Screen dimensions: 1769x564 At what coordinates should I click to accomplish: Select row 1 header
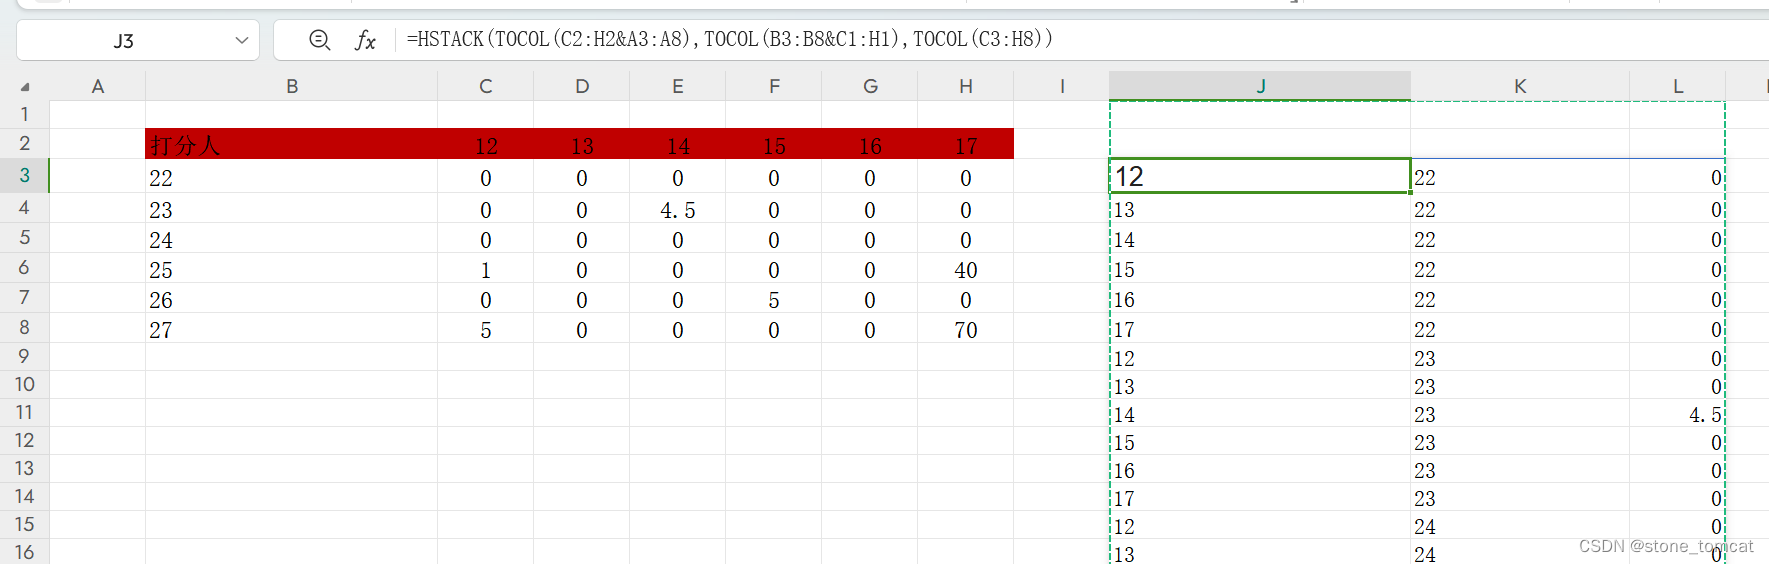(25, 114)
